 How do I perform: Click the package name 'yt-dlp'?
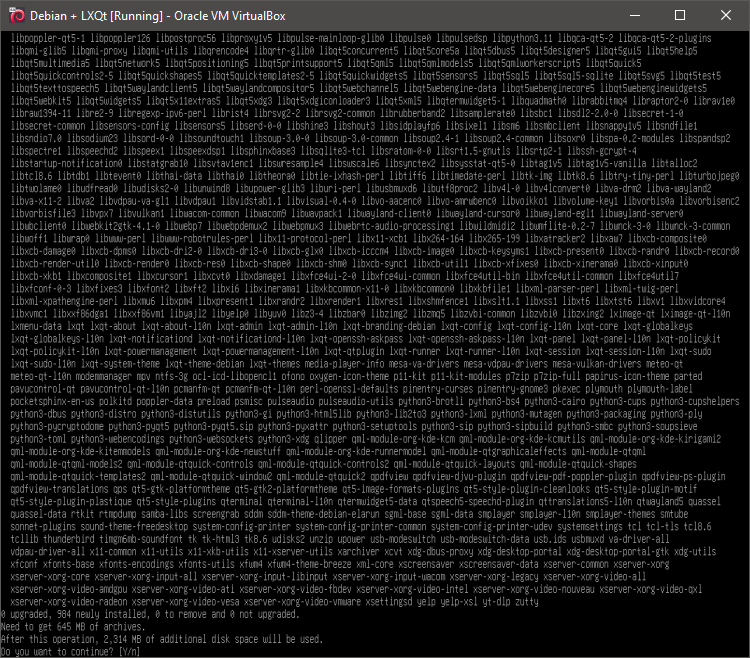tap(496, 602)
